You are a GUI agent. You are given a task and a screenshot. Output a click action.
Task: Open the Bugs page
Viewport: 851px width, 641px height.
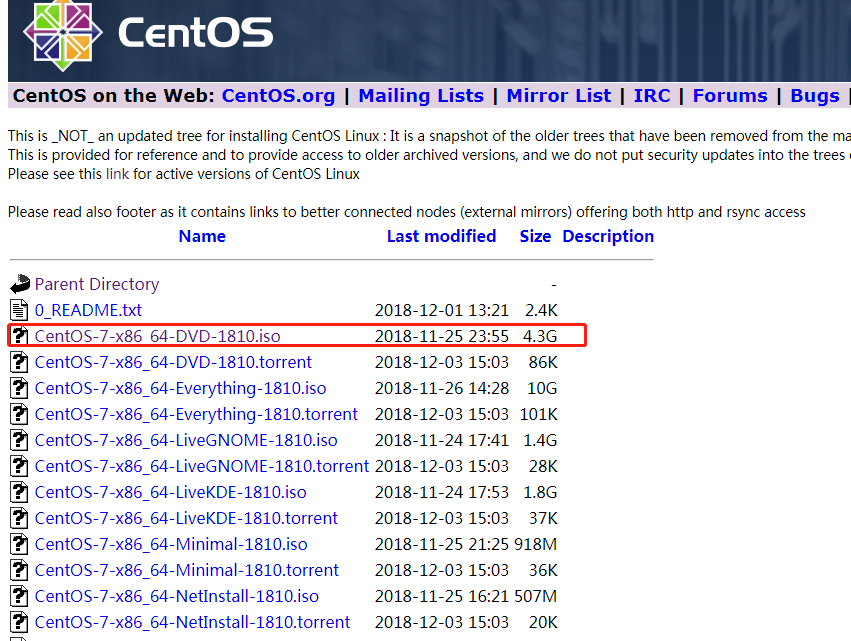(814, 95)
